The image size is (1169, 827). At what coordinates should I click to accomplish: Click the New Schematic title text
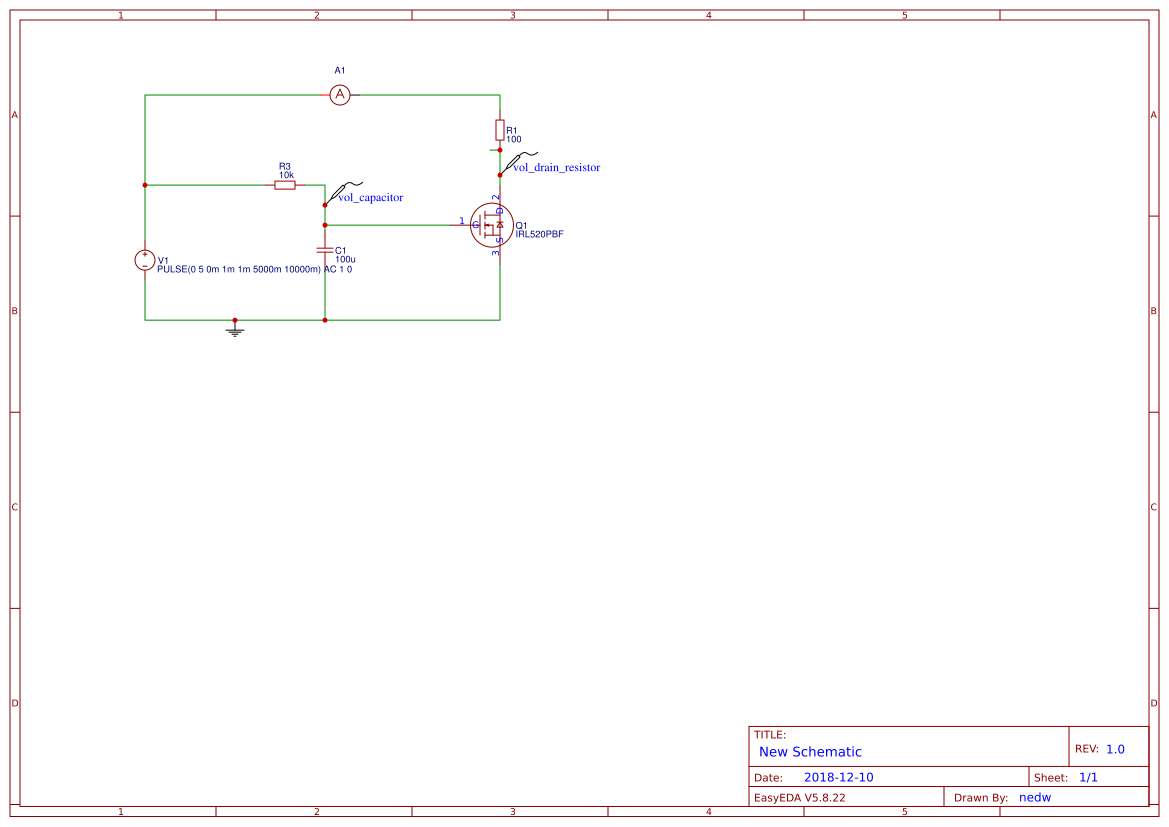[x=810, y=752]
